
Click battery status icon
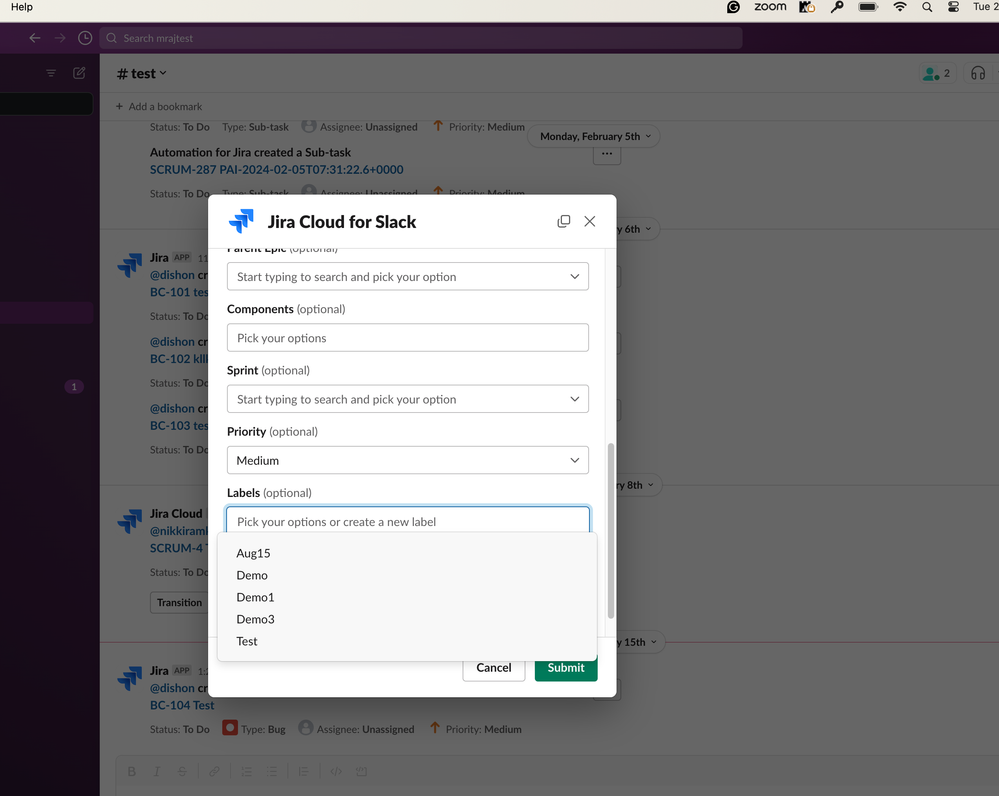(x=868, y=7)
